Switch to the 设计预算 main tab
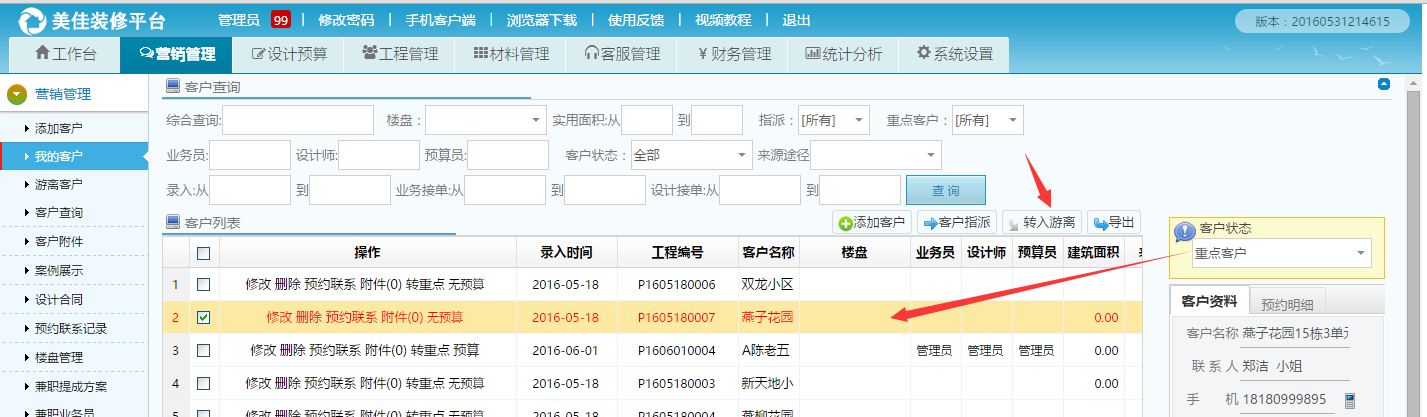 point(288,55)
